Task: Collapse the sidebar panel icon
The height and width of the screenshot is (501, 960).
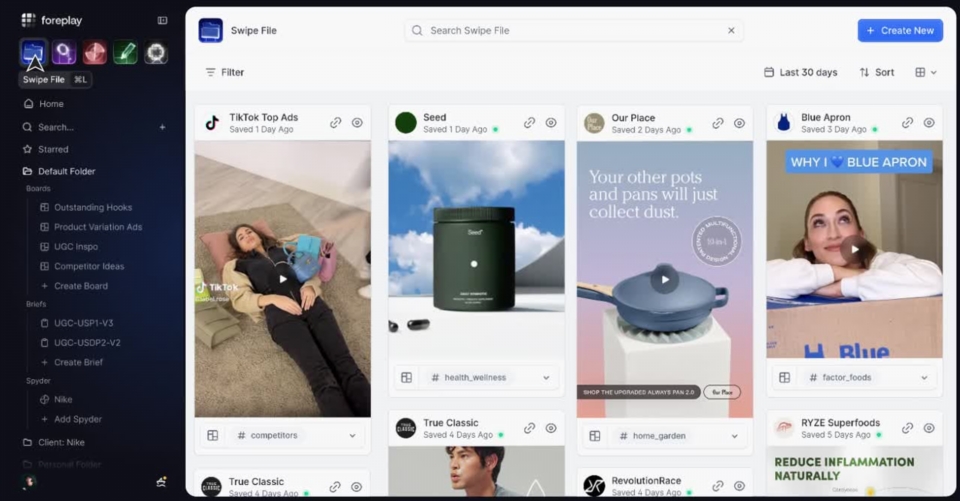Action: click(163, 20)
